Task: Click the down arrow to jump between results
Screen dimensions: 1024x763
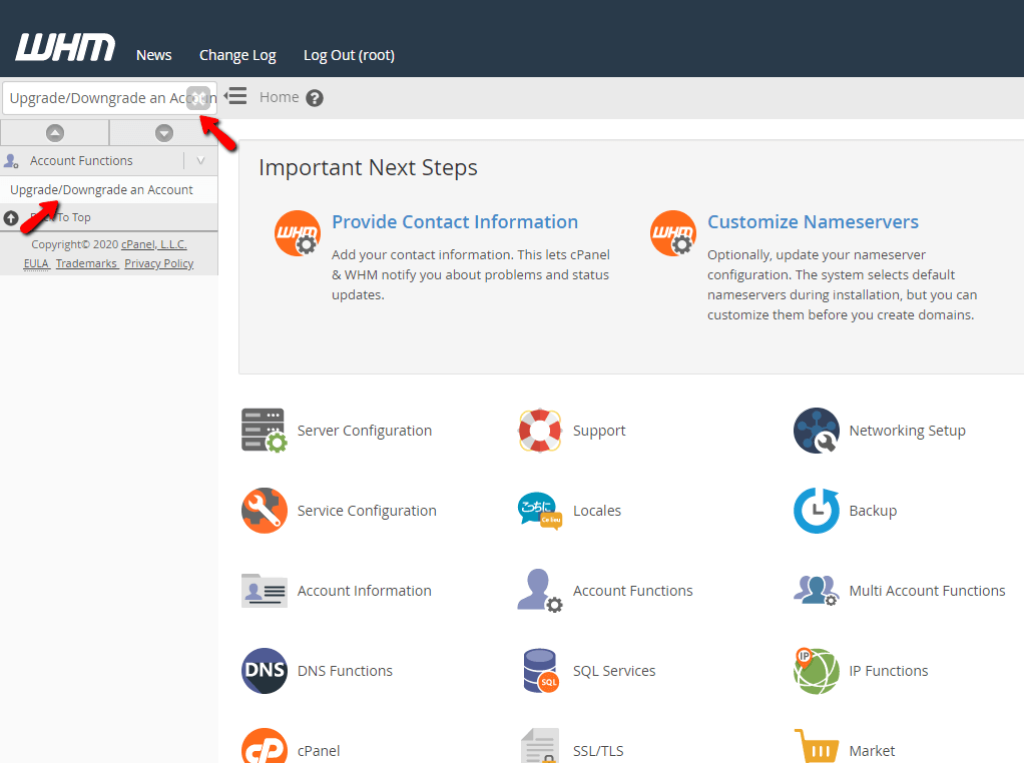Action: tap(164, 132)
